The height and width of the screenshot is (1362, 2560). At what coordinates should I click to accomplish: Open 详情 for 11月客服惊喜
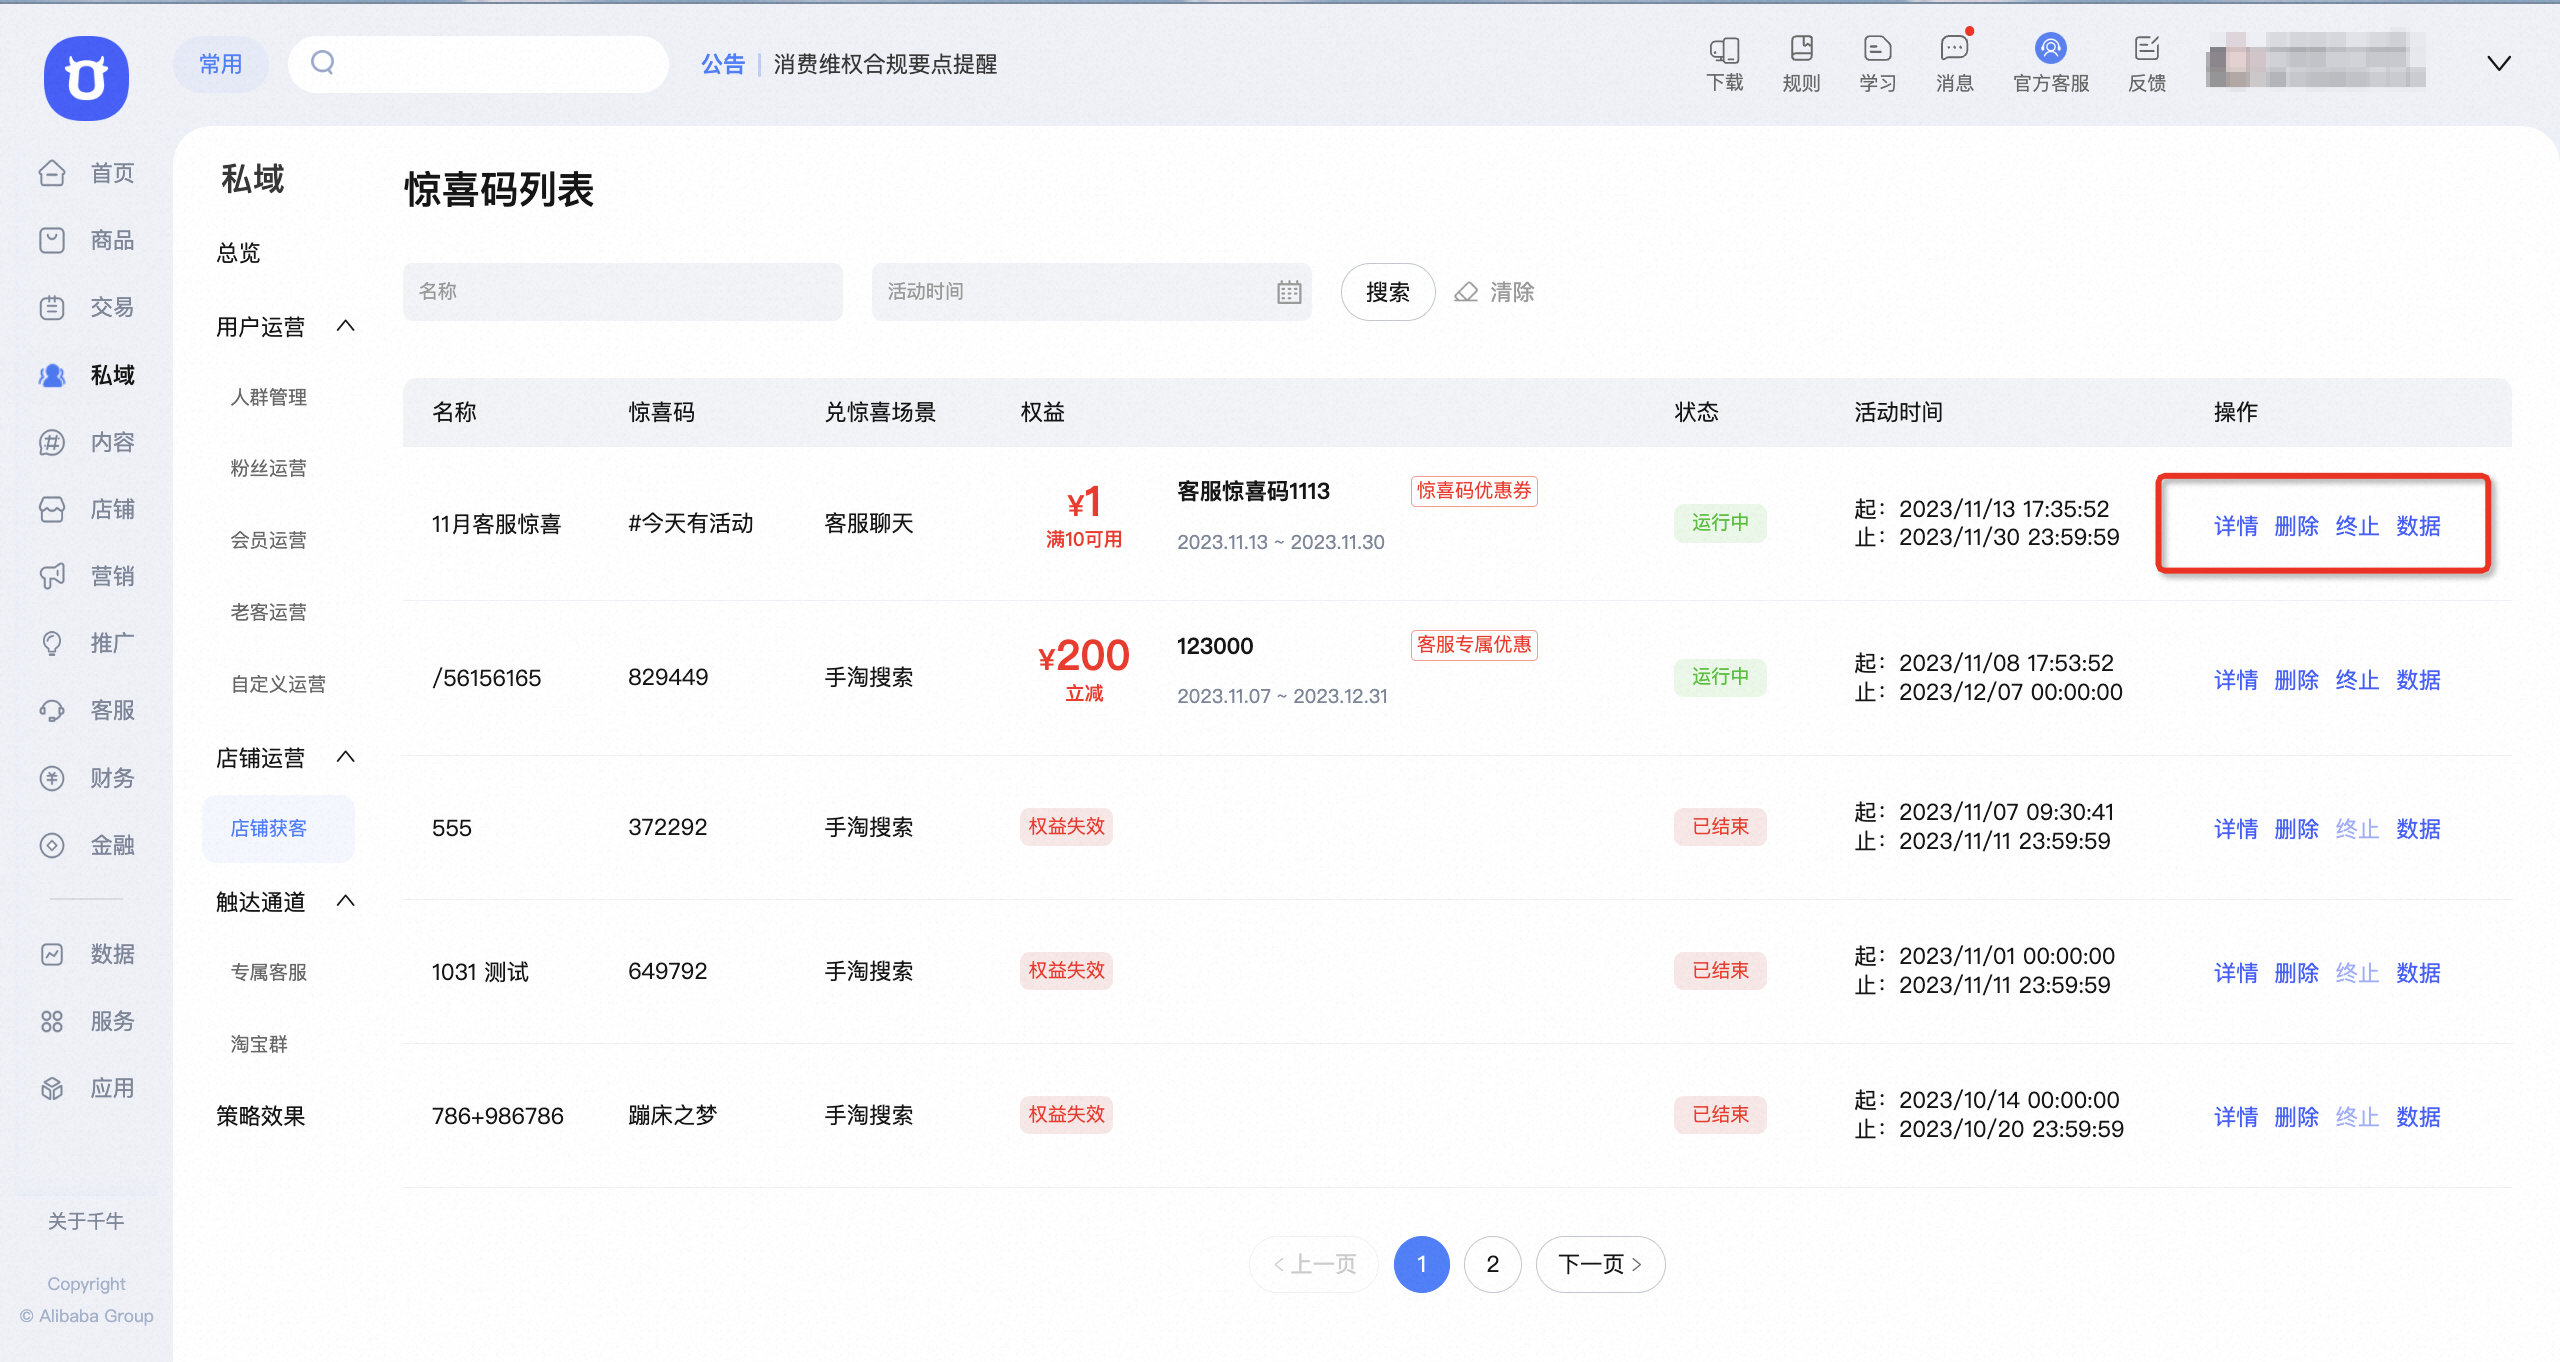2236,526
